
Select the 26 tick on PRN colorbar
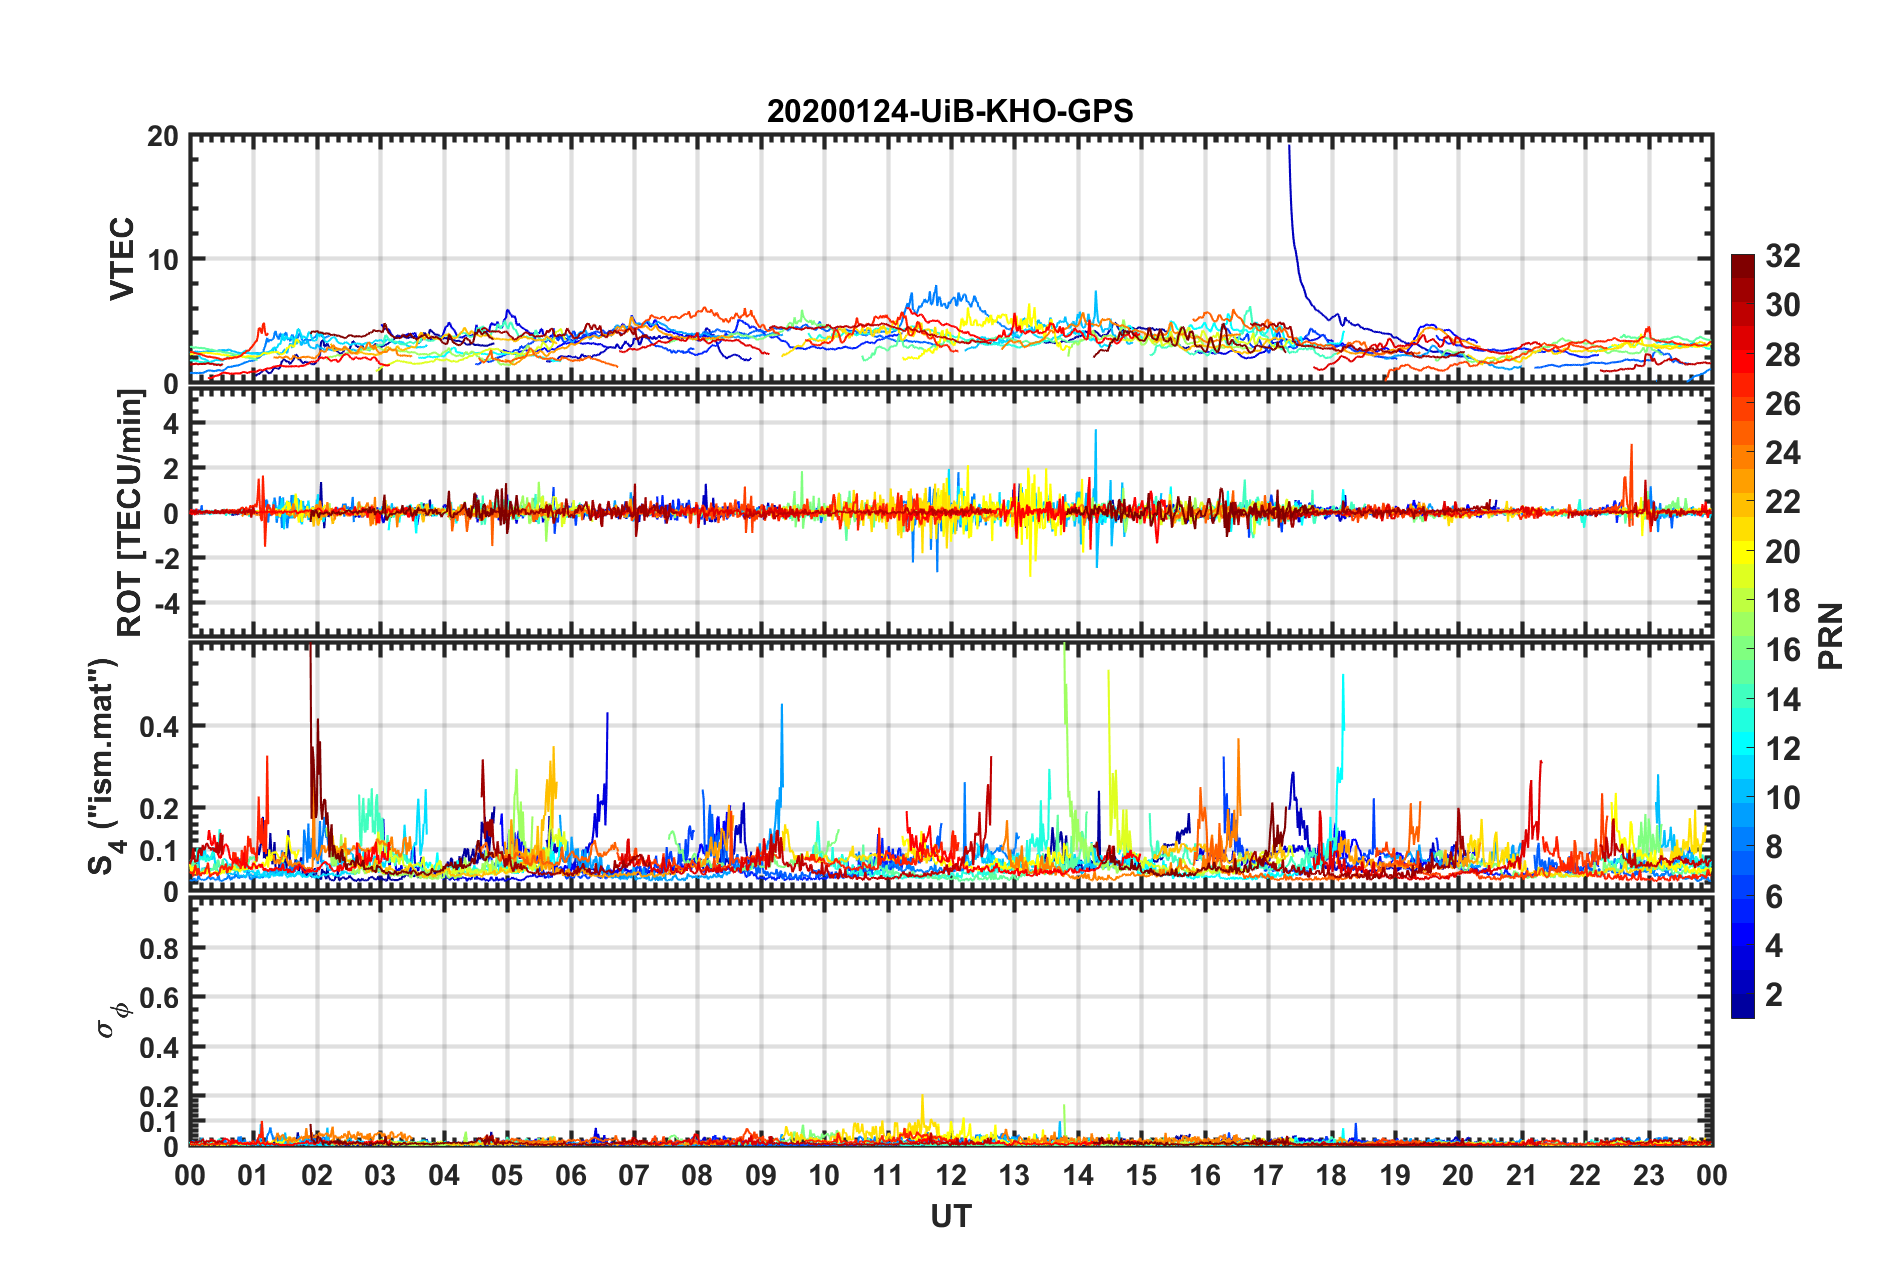pyautogui.click(x=1782, y=404)
